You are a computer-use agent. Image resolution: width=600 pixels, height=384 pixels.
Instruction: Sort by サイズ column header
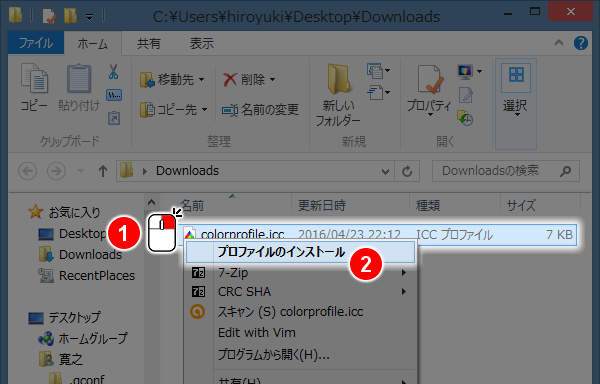point(520,206)
